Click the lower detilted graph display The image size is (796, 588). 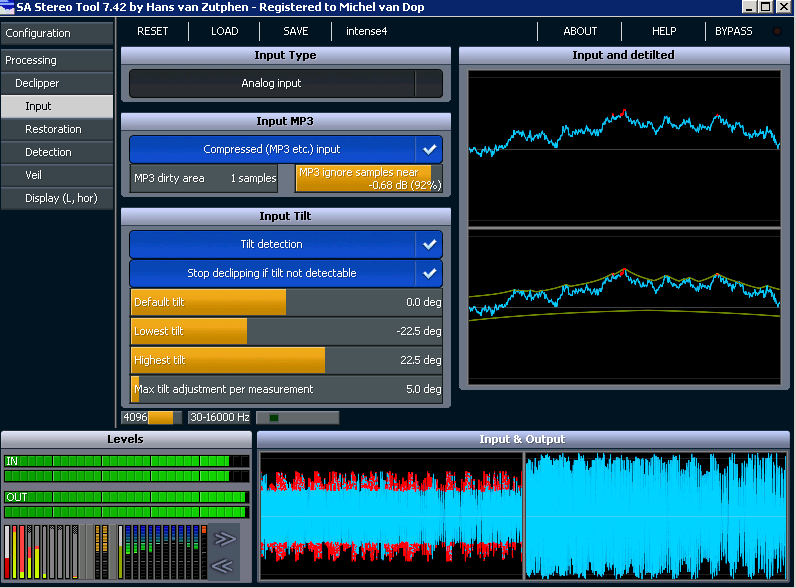[x=624, y=306]
